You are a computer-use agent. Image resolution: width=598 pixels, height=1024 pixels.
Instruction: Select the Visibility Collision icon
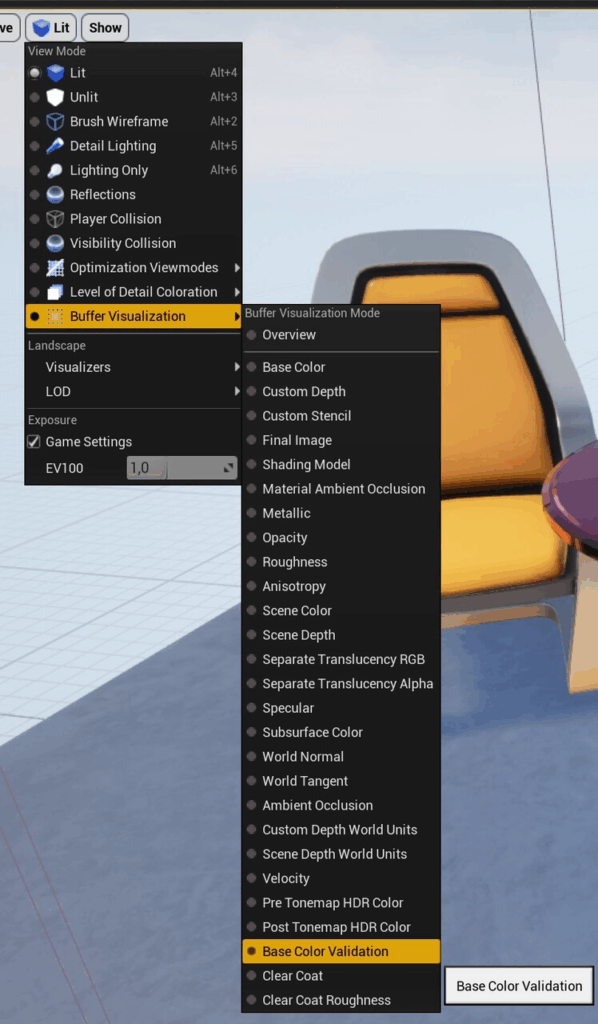[x=55, y=243]
